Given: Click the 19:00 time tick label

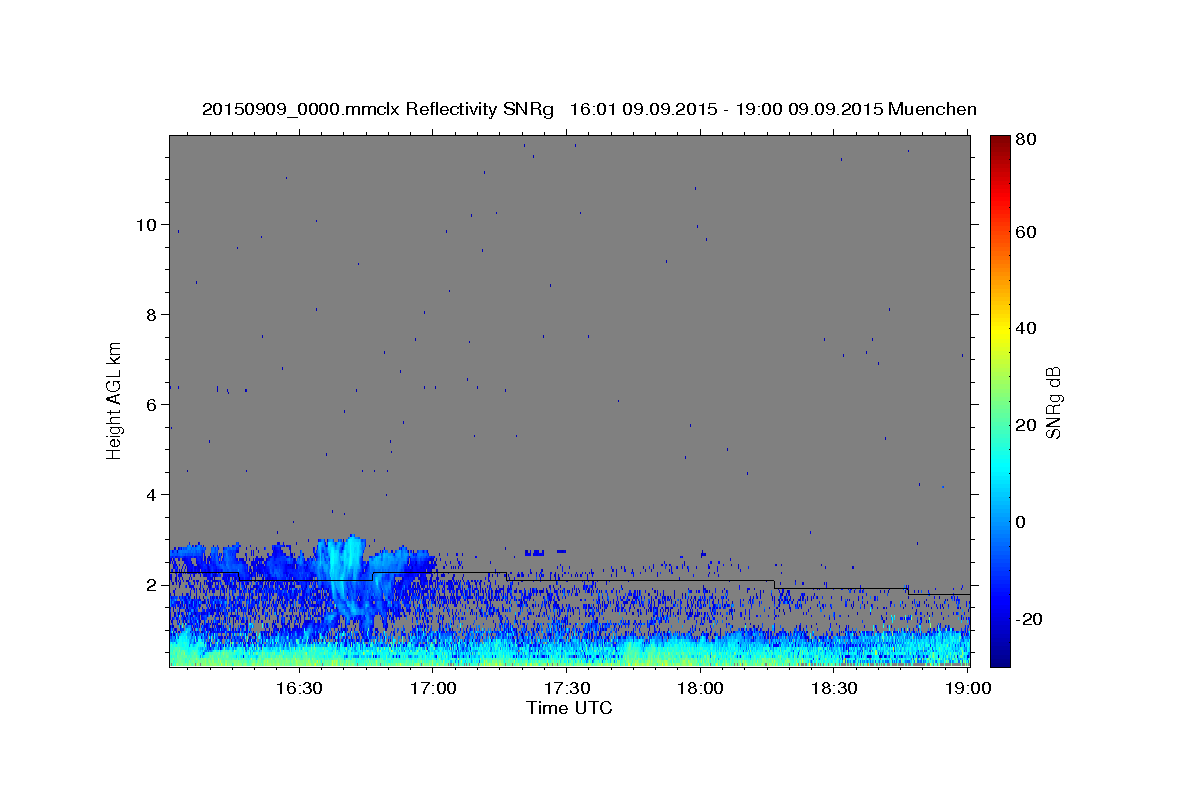Looking at the screenshot, I should 967,689.
